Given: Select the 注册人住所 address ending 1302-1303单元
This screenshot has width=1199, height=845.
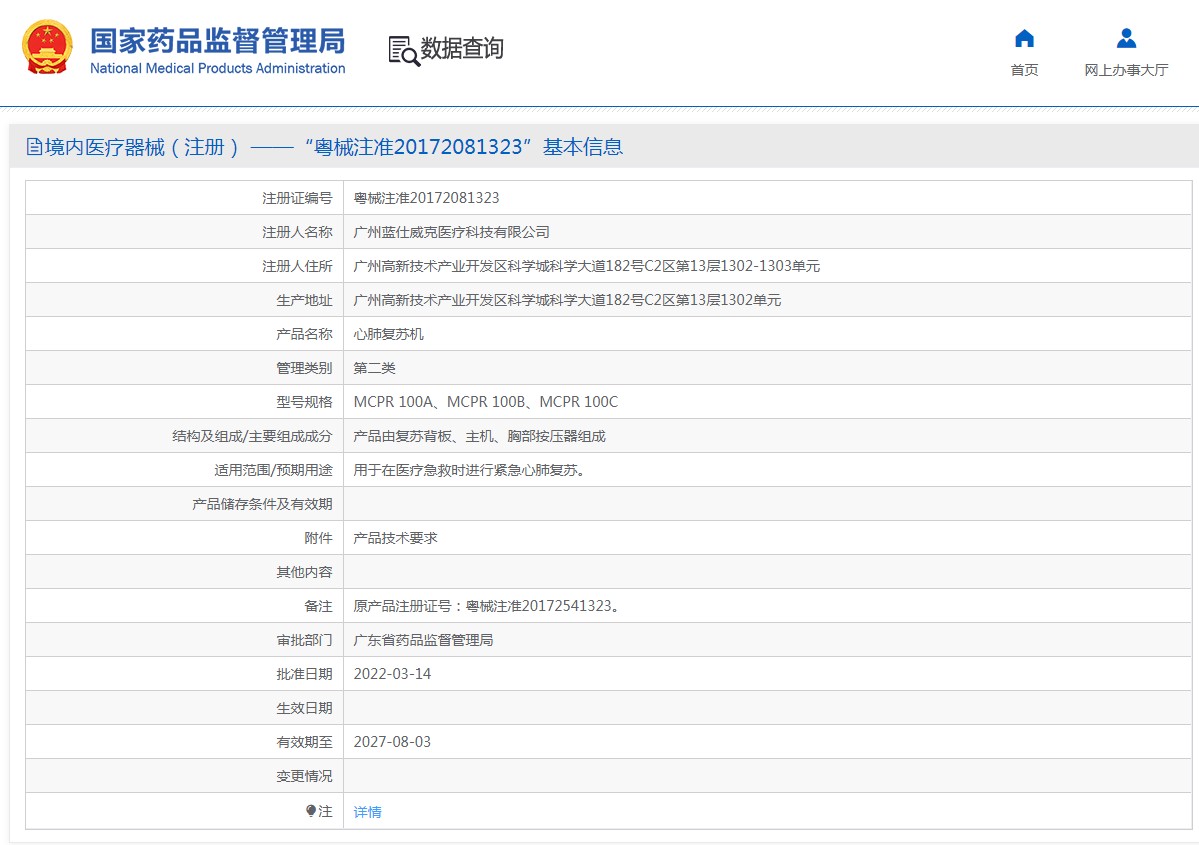Looking at the screenshot, I should pos(586,266).
